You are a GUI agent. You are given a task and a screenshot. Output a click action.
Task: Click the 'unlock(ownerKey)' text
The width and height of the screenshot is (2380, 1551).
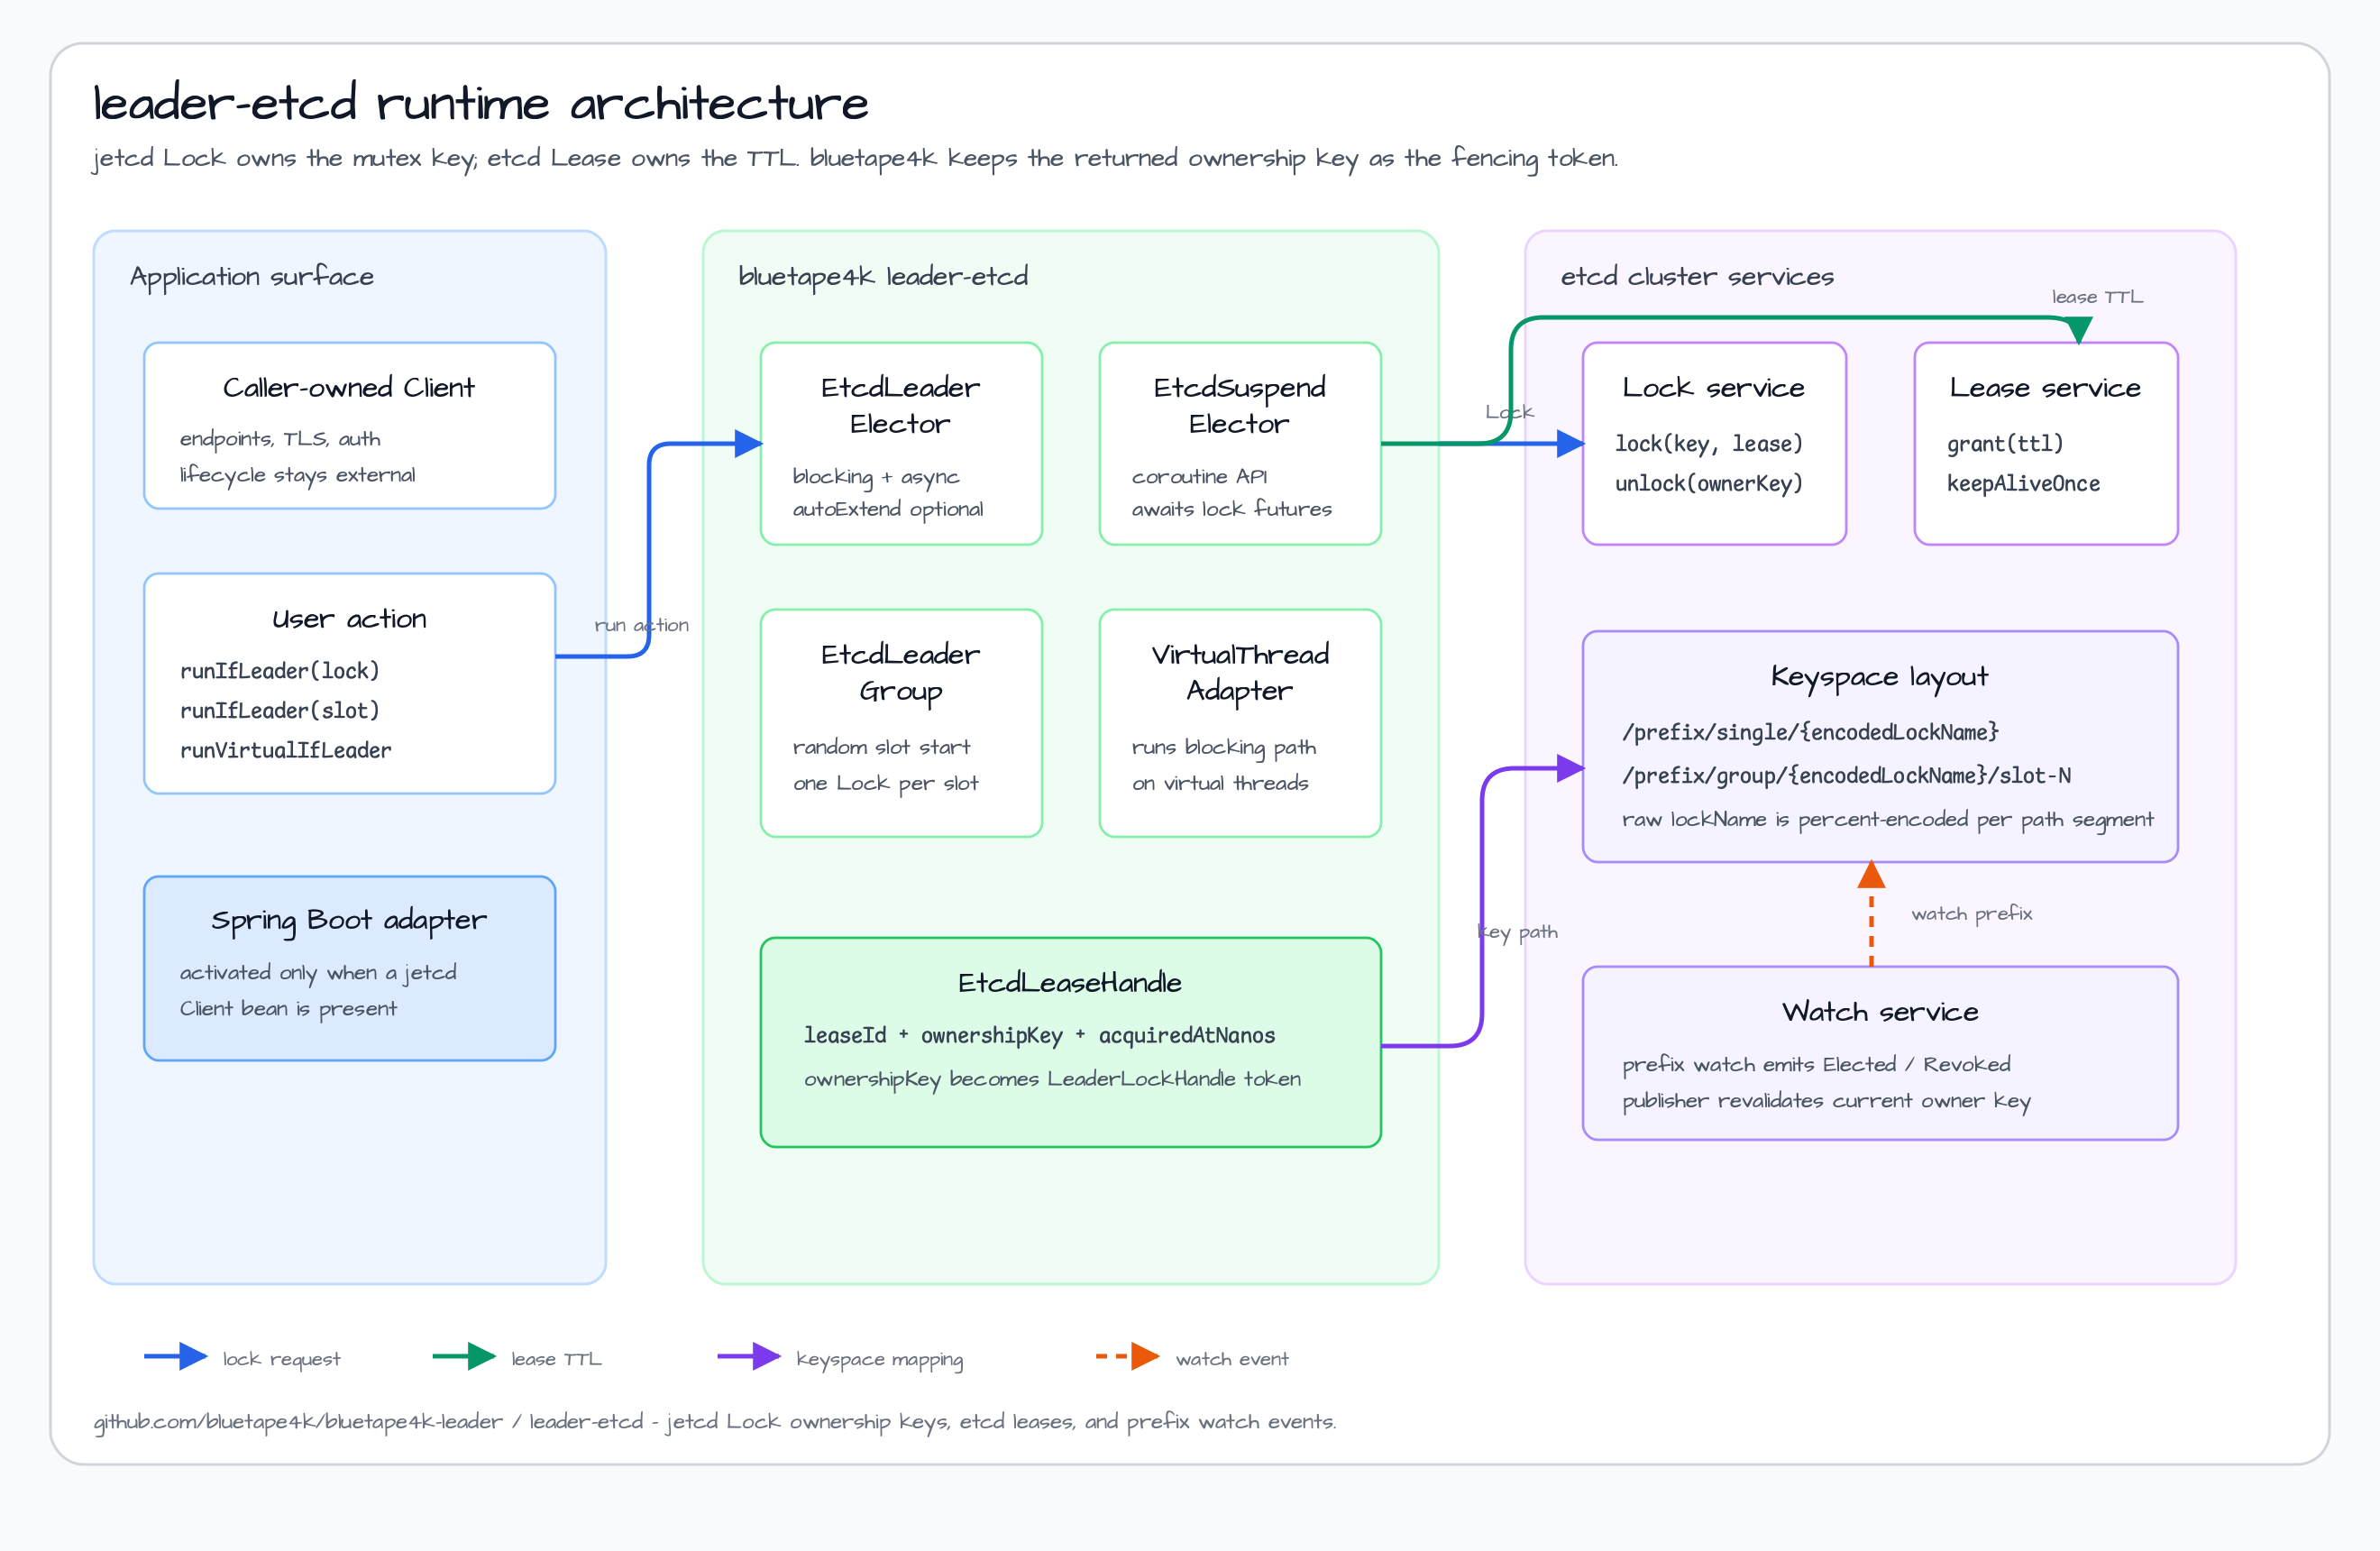pos(1709,483)
